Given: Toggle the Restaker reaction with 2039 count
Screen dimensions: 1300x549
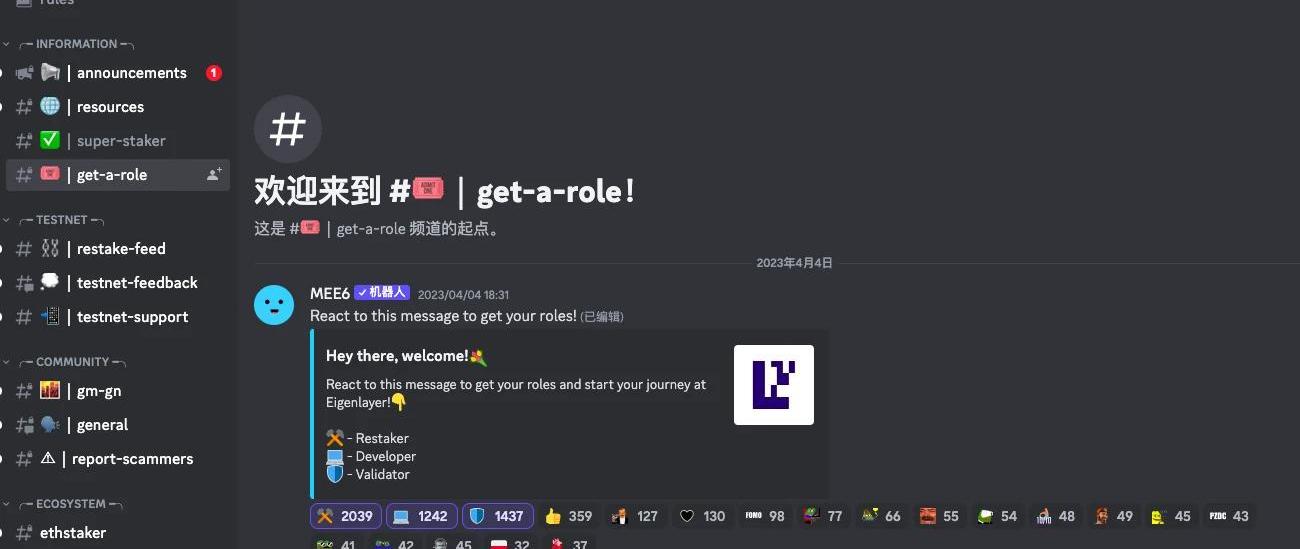Looking at the screenshot, I should point(346,516).
